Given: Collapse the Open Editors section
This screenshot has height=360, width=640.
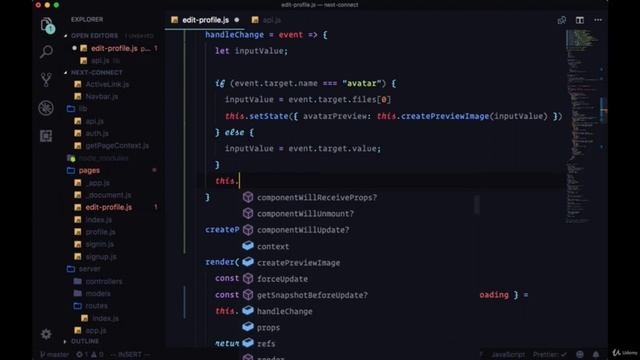Looking at the screenshot, I should [x=94, y=36].
